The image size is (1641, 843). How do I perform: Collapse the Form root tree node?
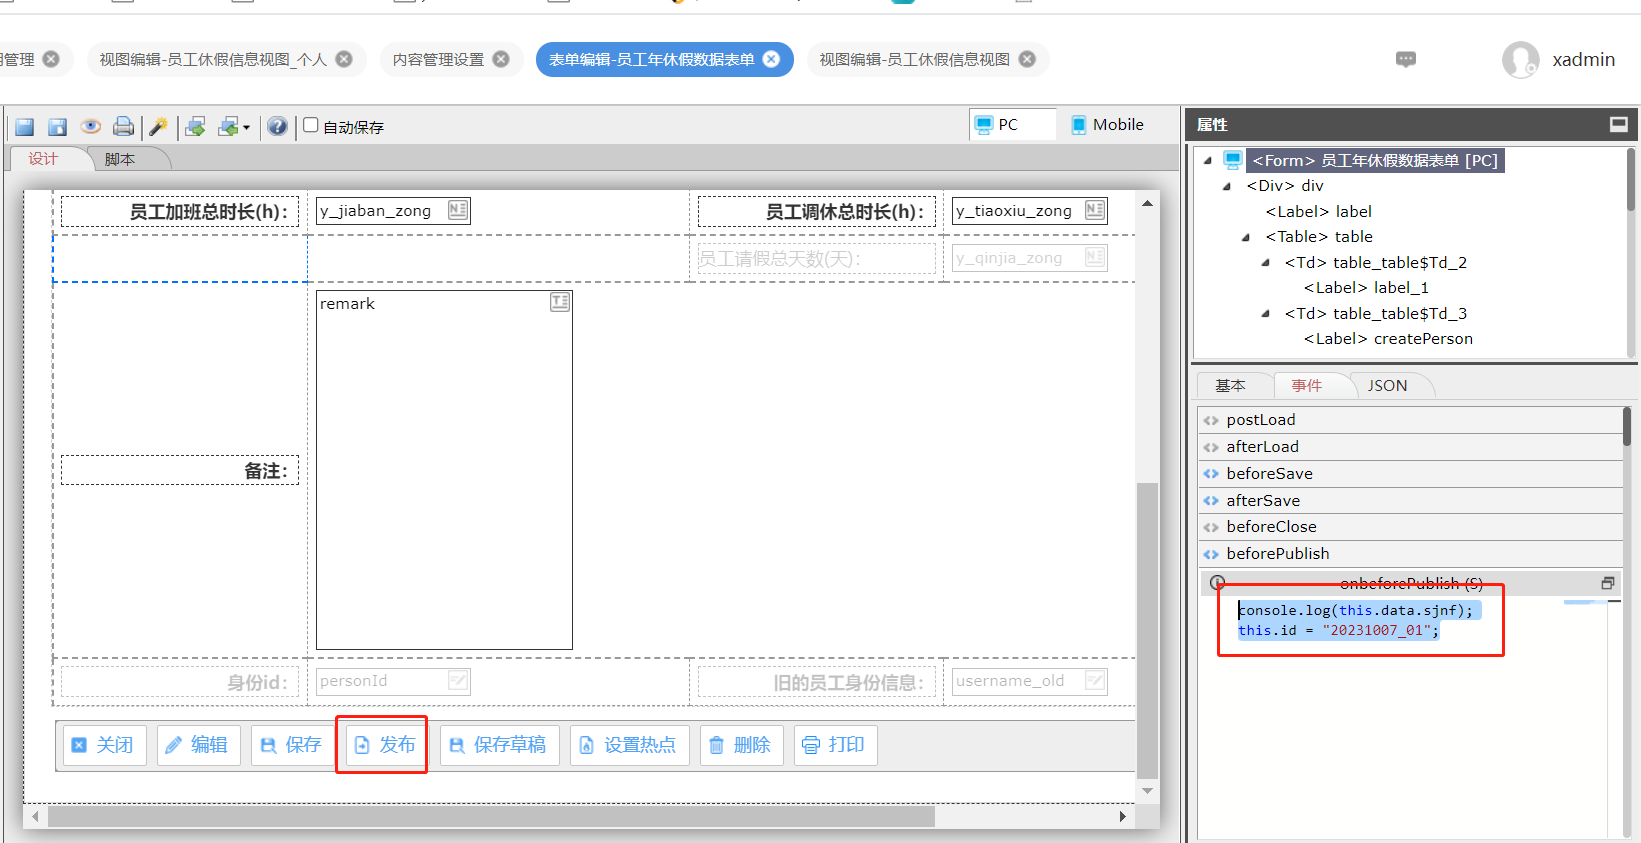(1208, 160)
